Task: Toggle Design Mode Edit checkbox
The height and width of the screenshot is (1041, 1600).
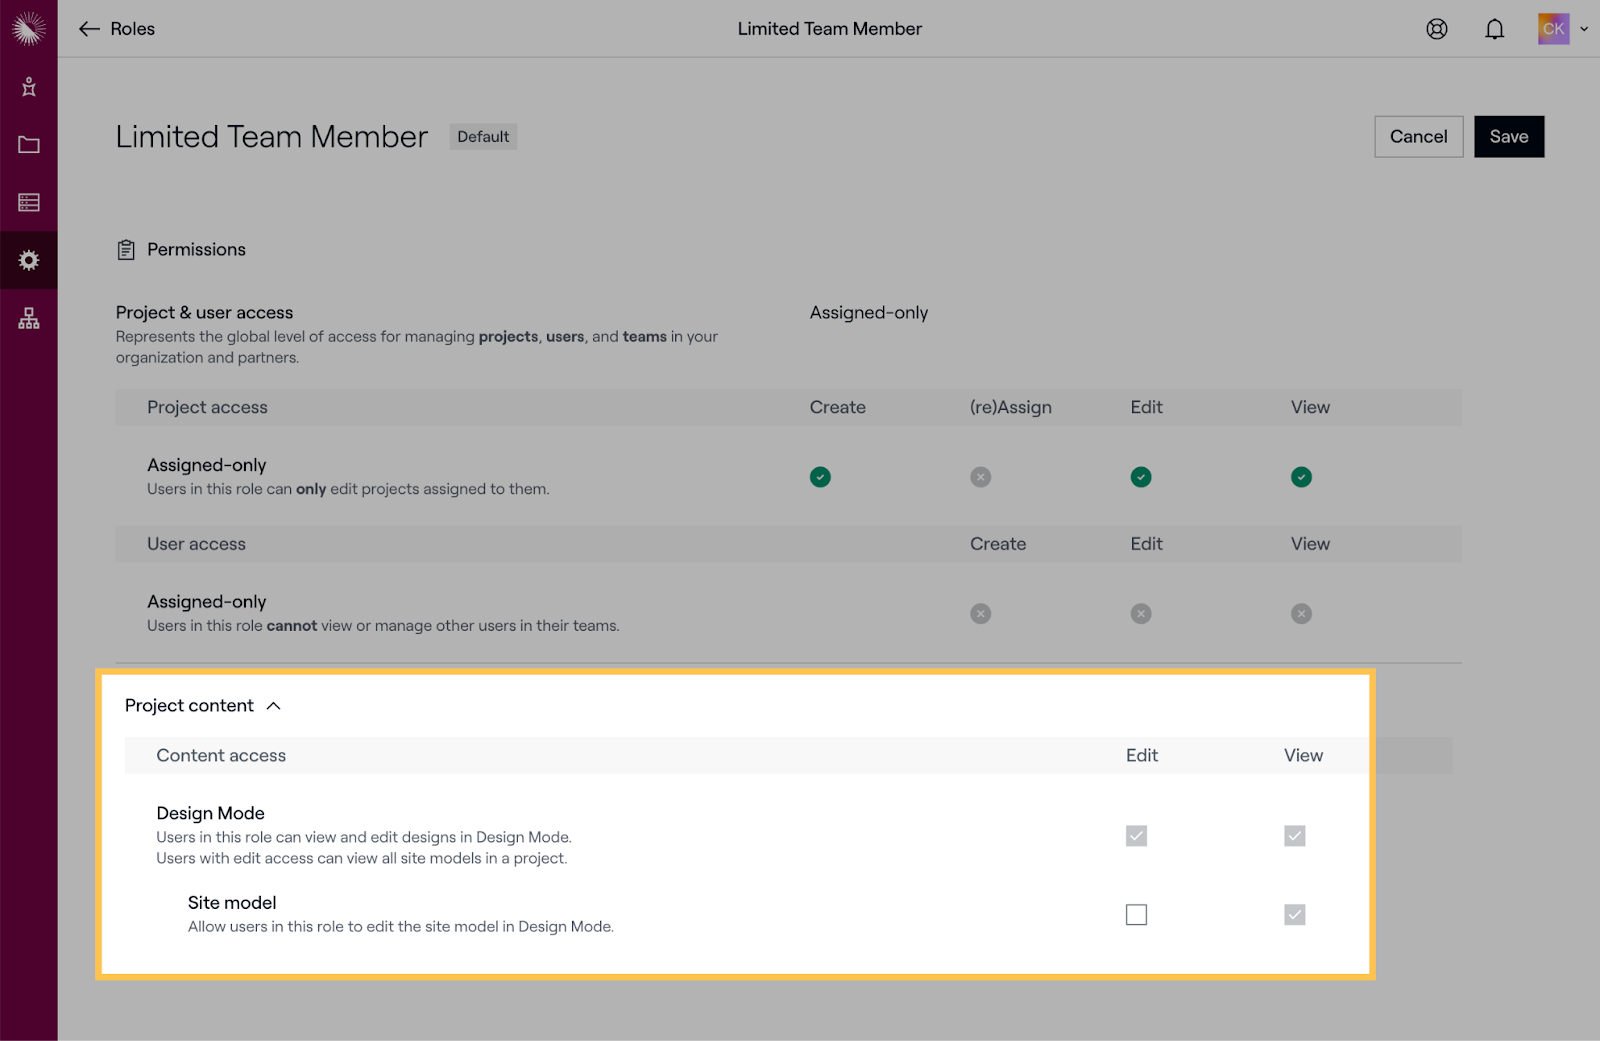Action: [1136, 835]
